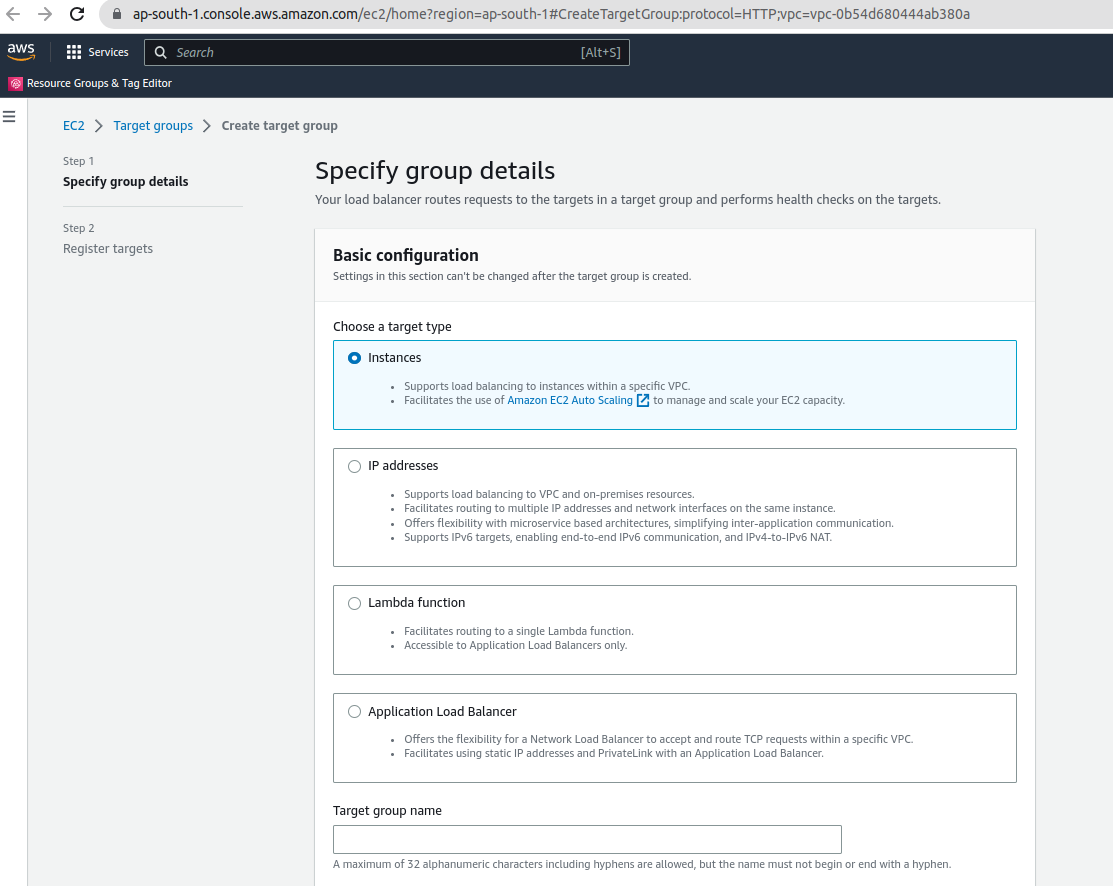
Task: Open the Services menu label
Action: point(108,53)
